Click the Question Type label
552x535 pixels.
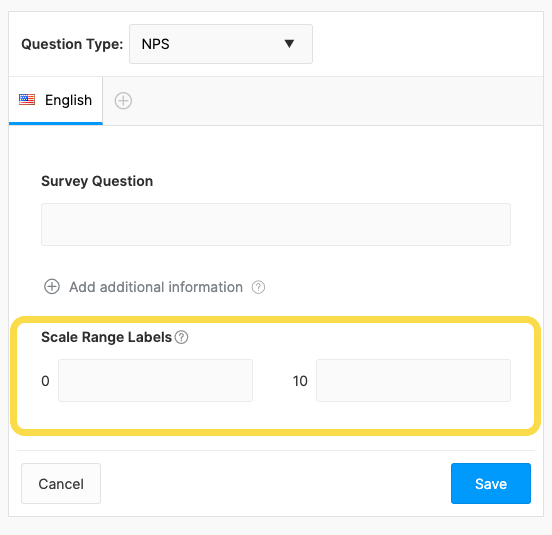pos(72,44)
